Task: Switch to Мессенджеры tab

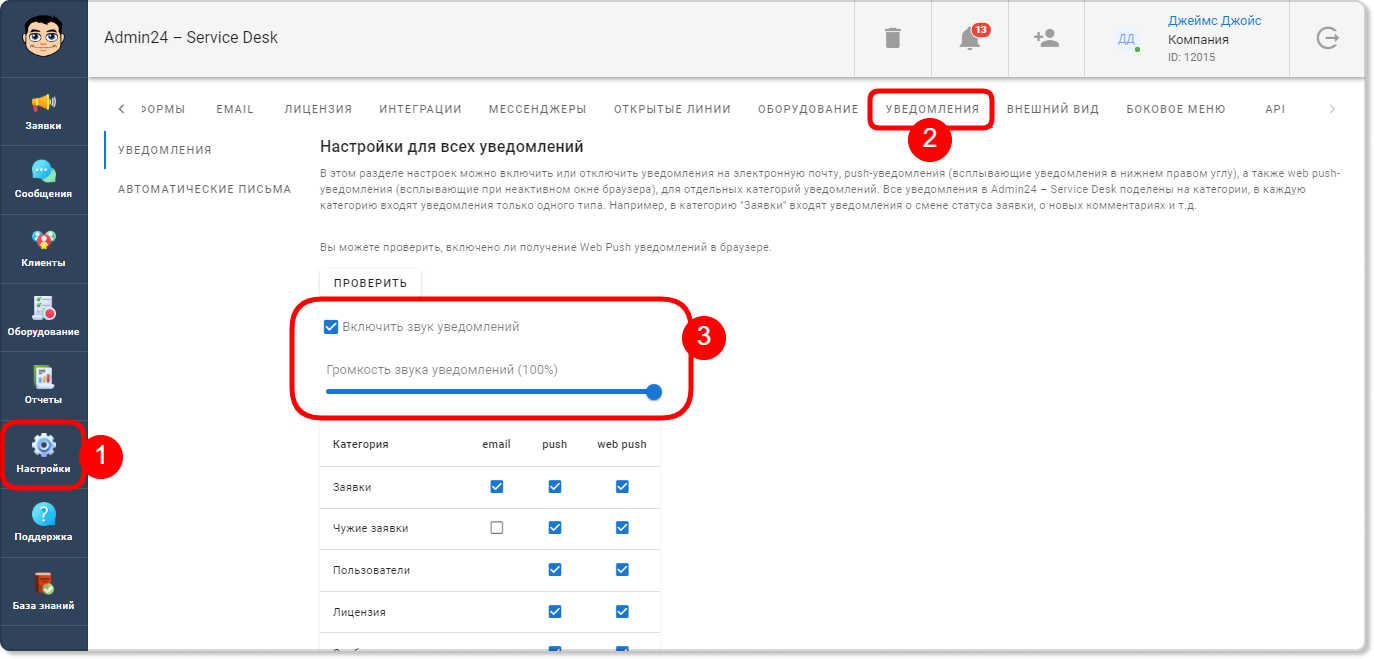Action: tap(537, 109)
